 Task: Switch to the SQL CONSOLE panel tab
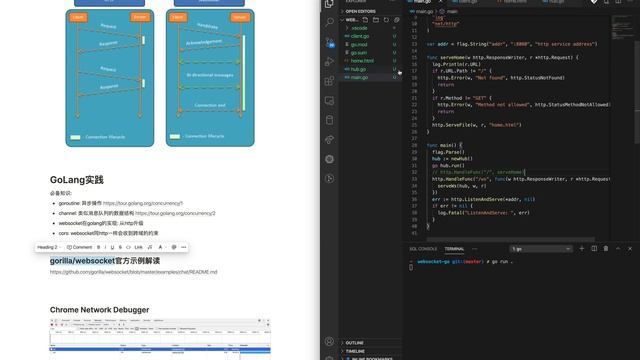(423, 249)
